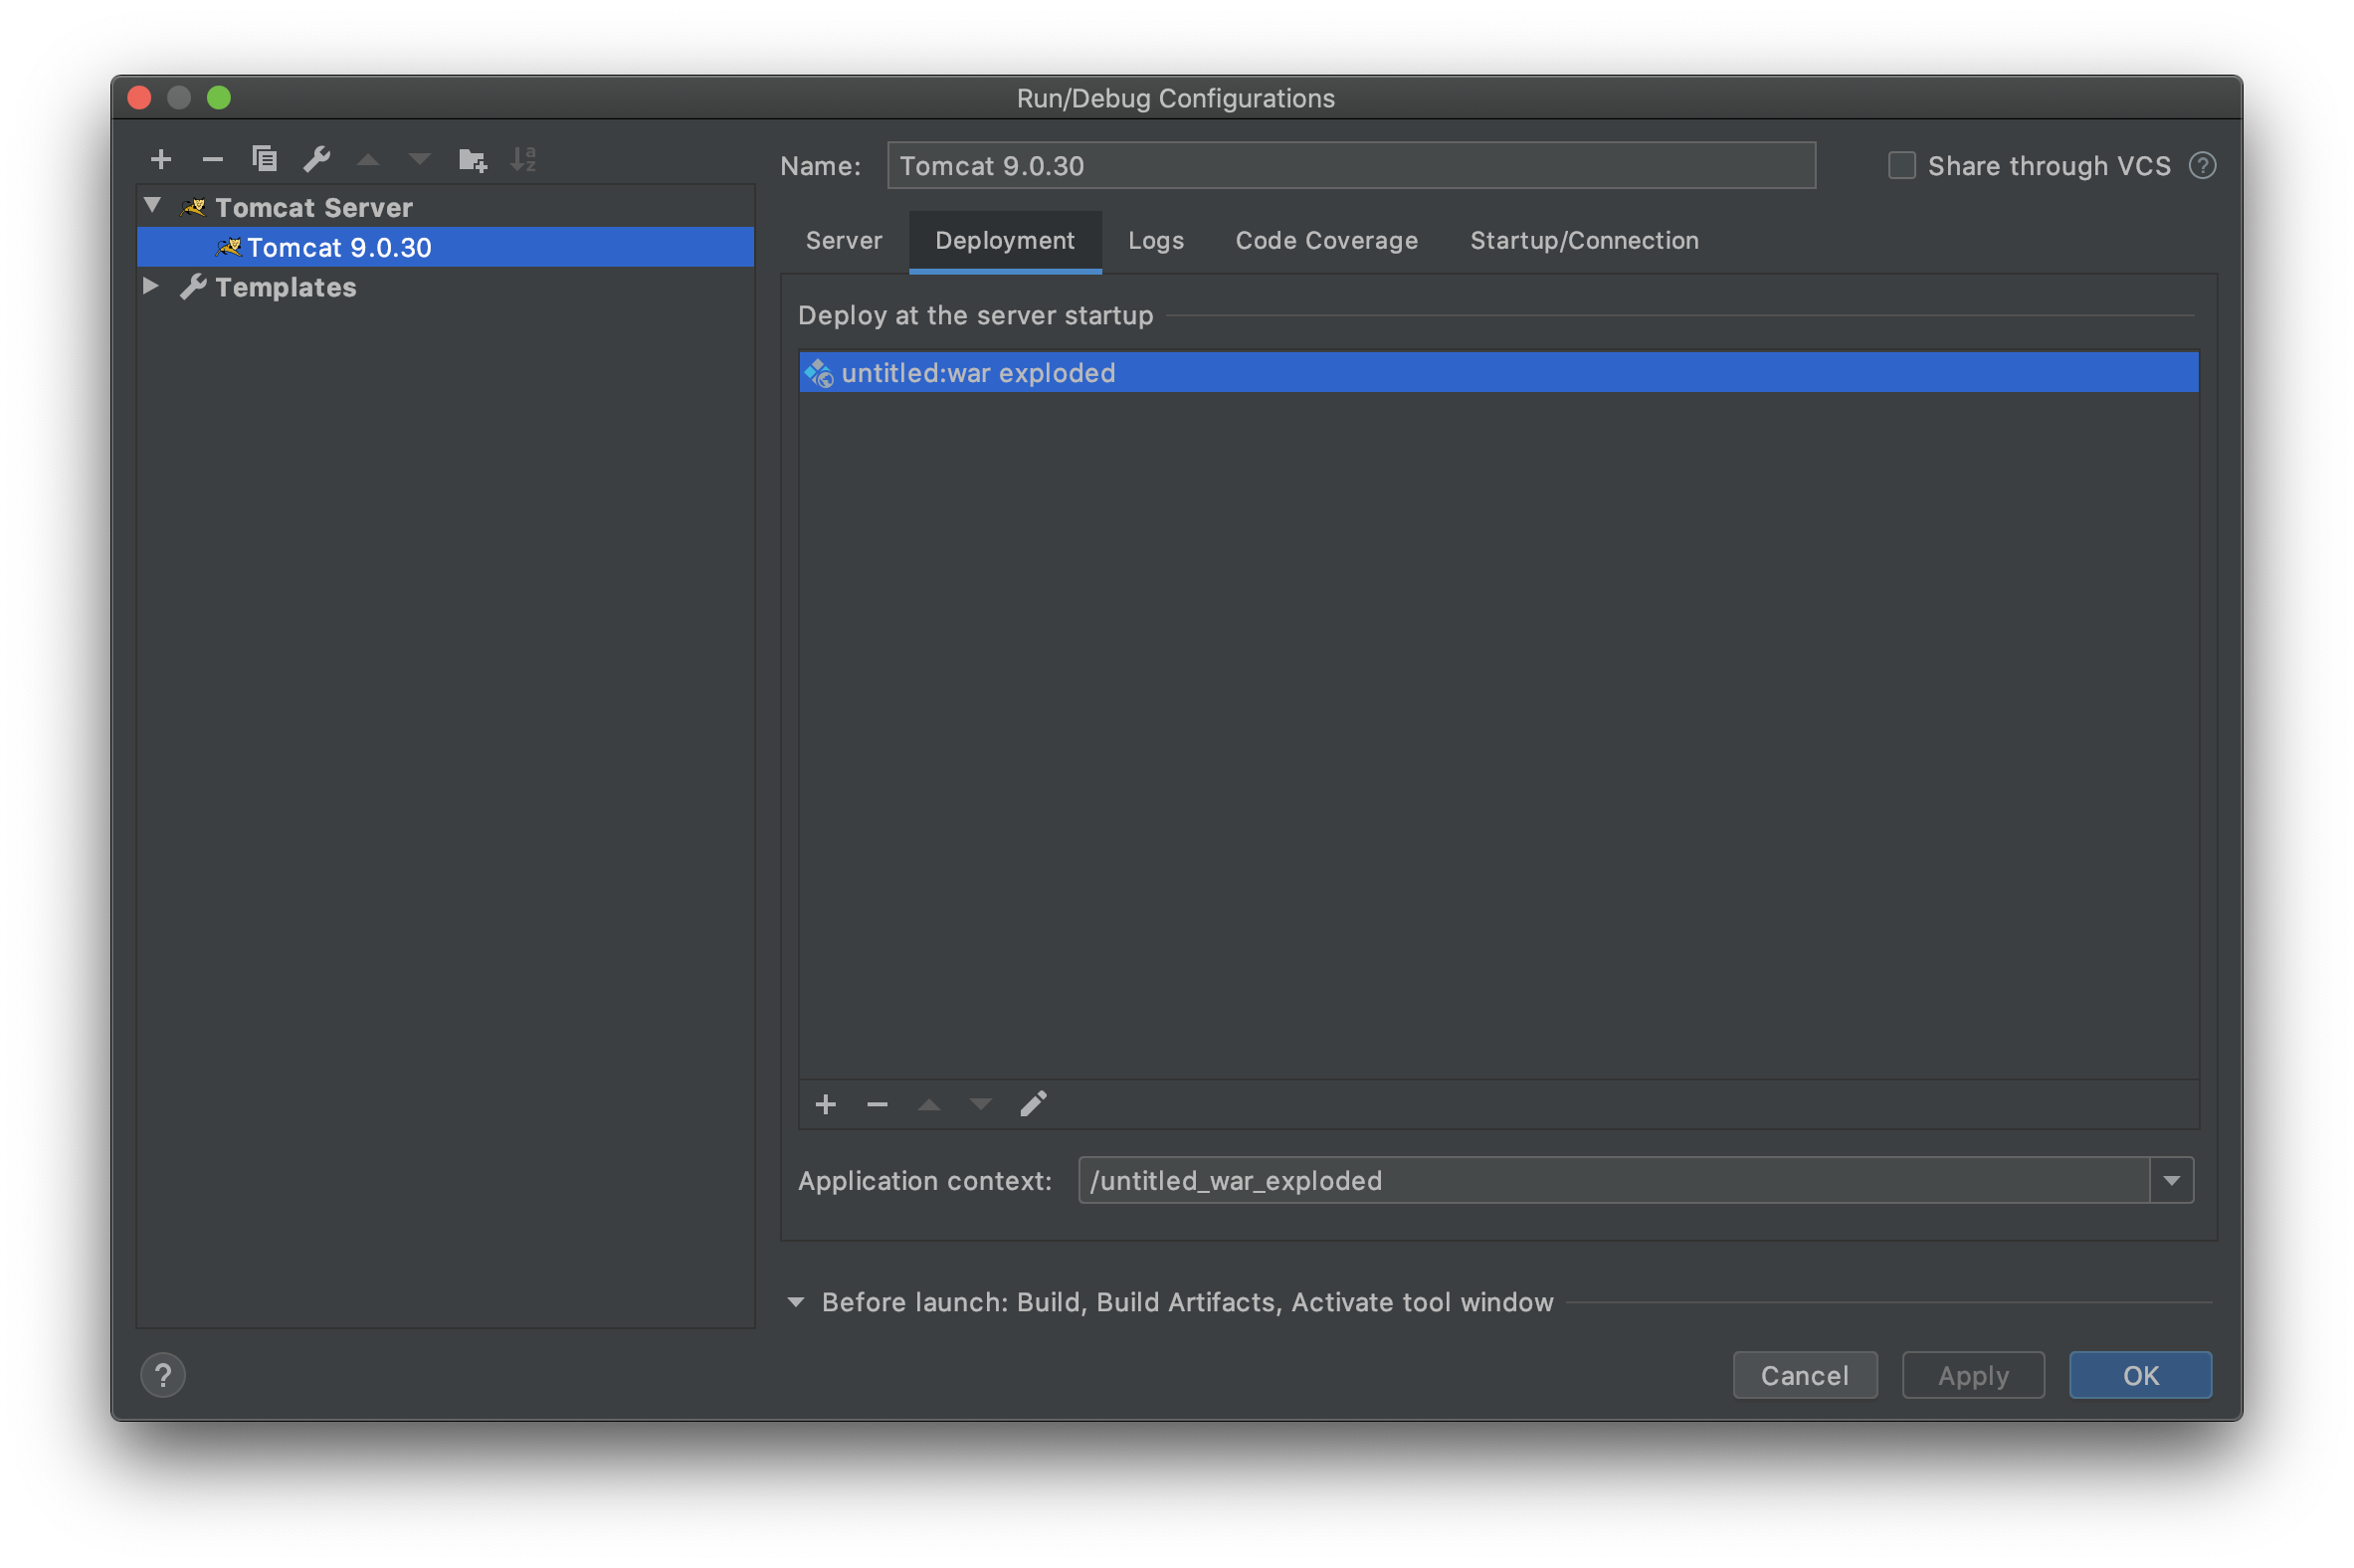Image resolution: width=2354 pixels, height=1568 pixels.
Task: Open edit templates wrench icon
Action: pos(316,159)
